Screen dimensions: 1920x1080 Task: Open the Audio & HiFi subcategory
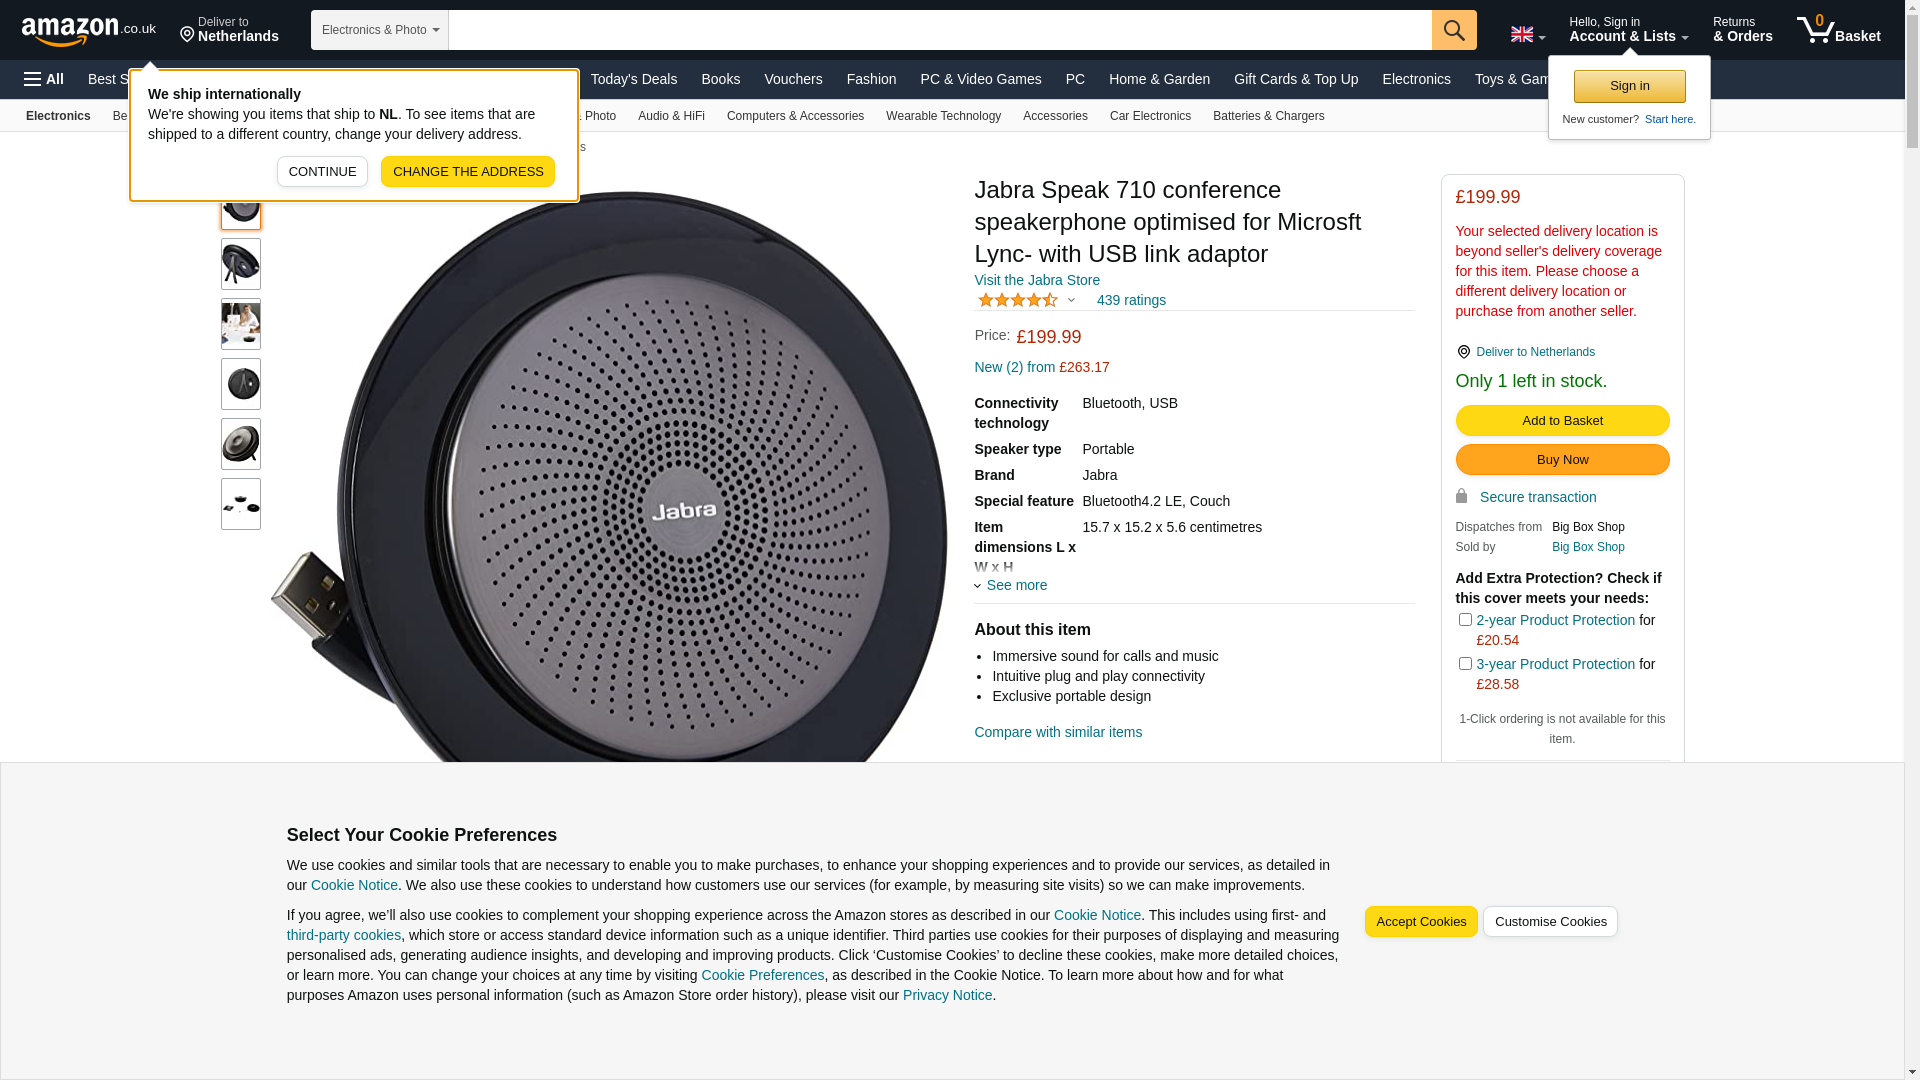tap(671, 116)
